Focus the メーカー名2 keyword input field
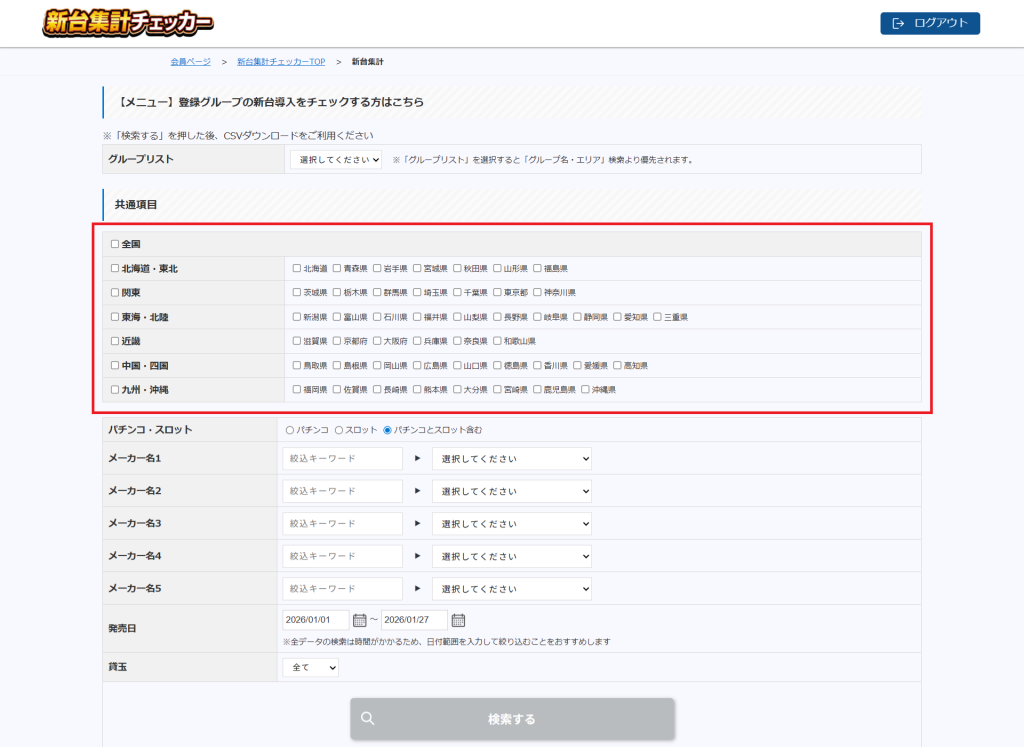Viewport: 1024px width, 747px height. pos(342,491)
